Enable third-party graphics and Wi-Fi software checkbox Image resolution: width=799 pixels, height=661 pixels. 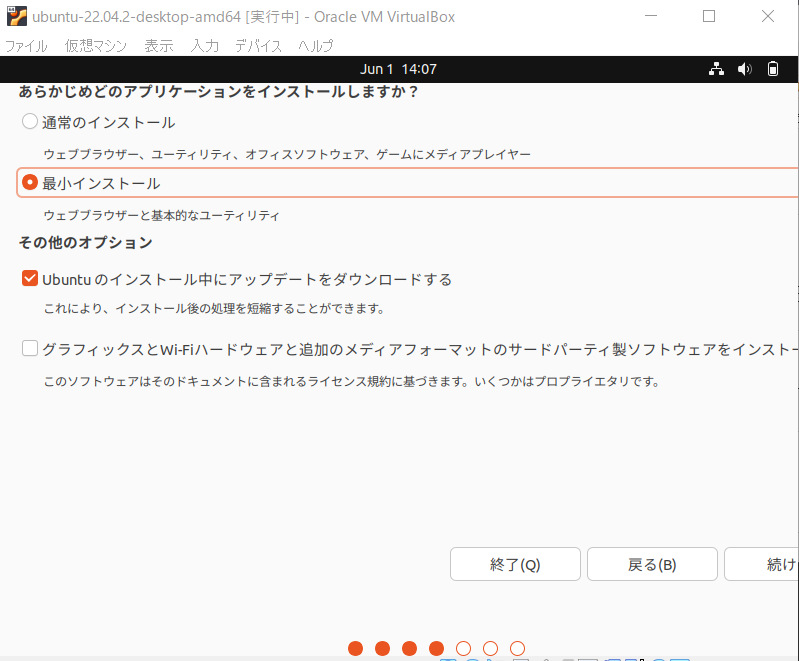(30, 349)
